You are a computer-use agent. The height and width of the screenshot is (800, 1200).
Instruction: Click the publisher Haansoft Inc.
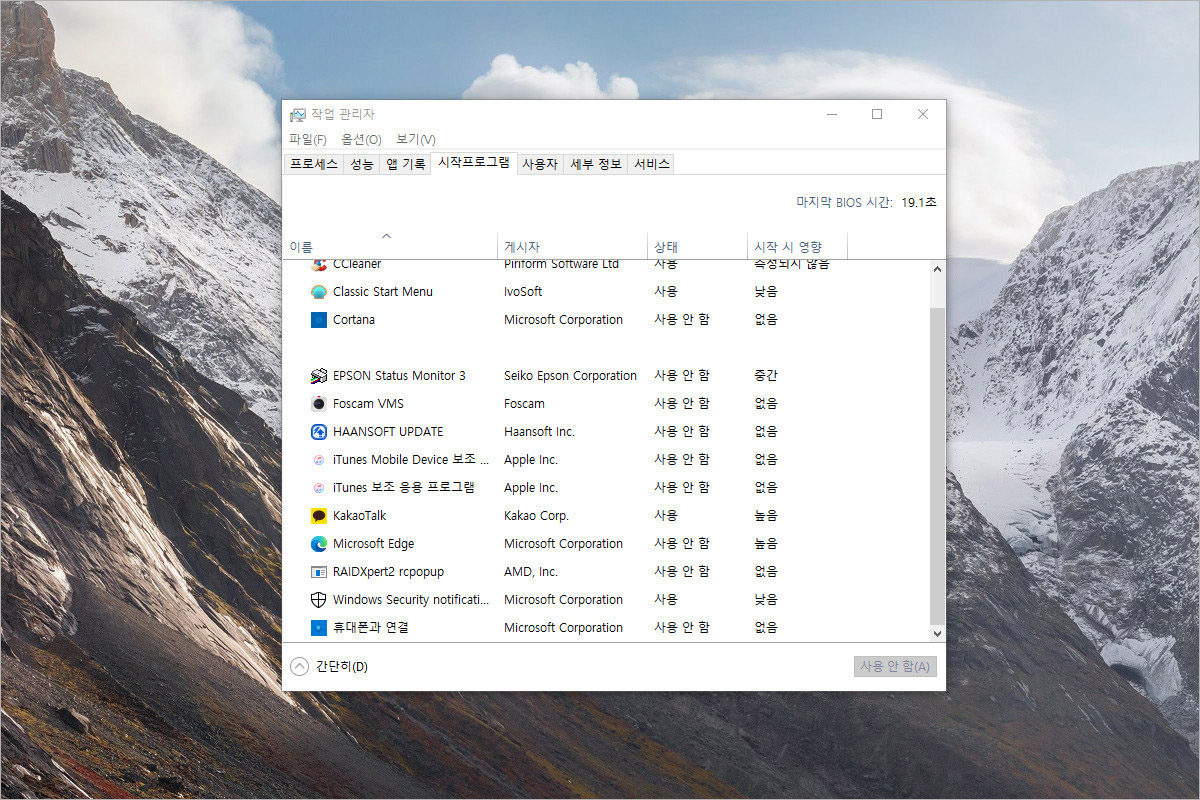click(x=539, y=432)
